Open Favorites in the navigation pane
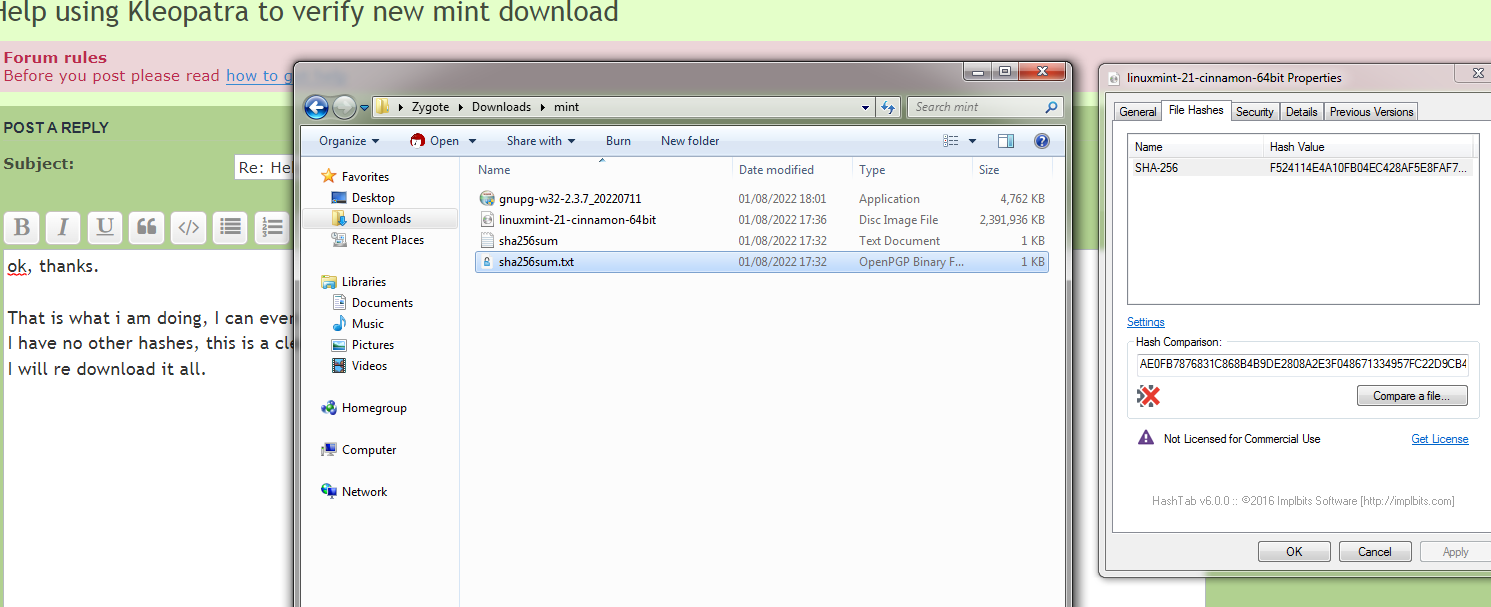 pyautogui.click(x=365, y=177)
